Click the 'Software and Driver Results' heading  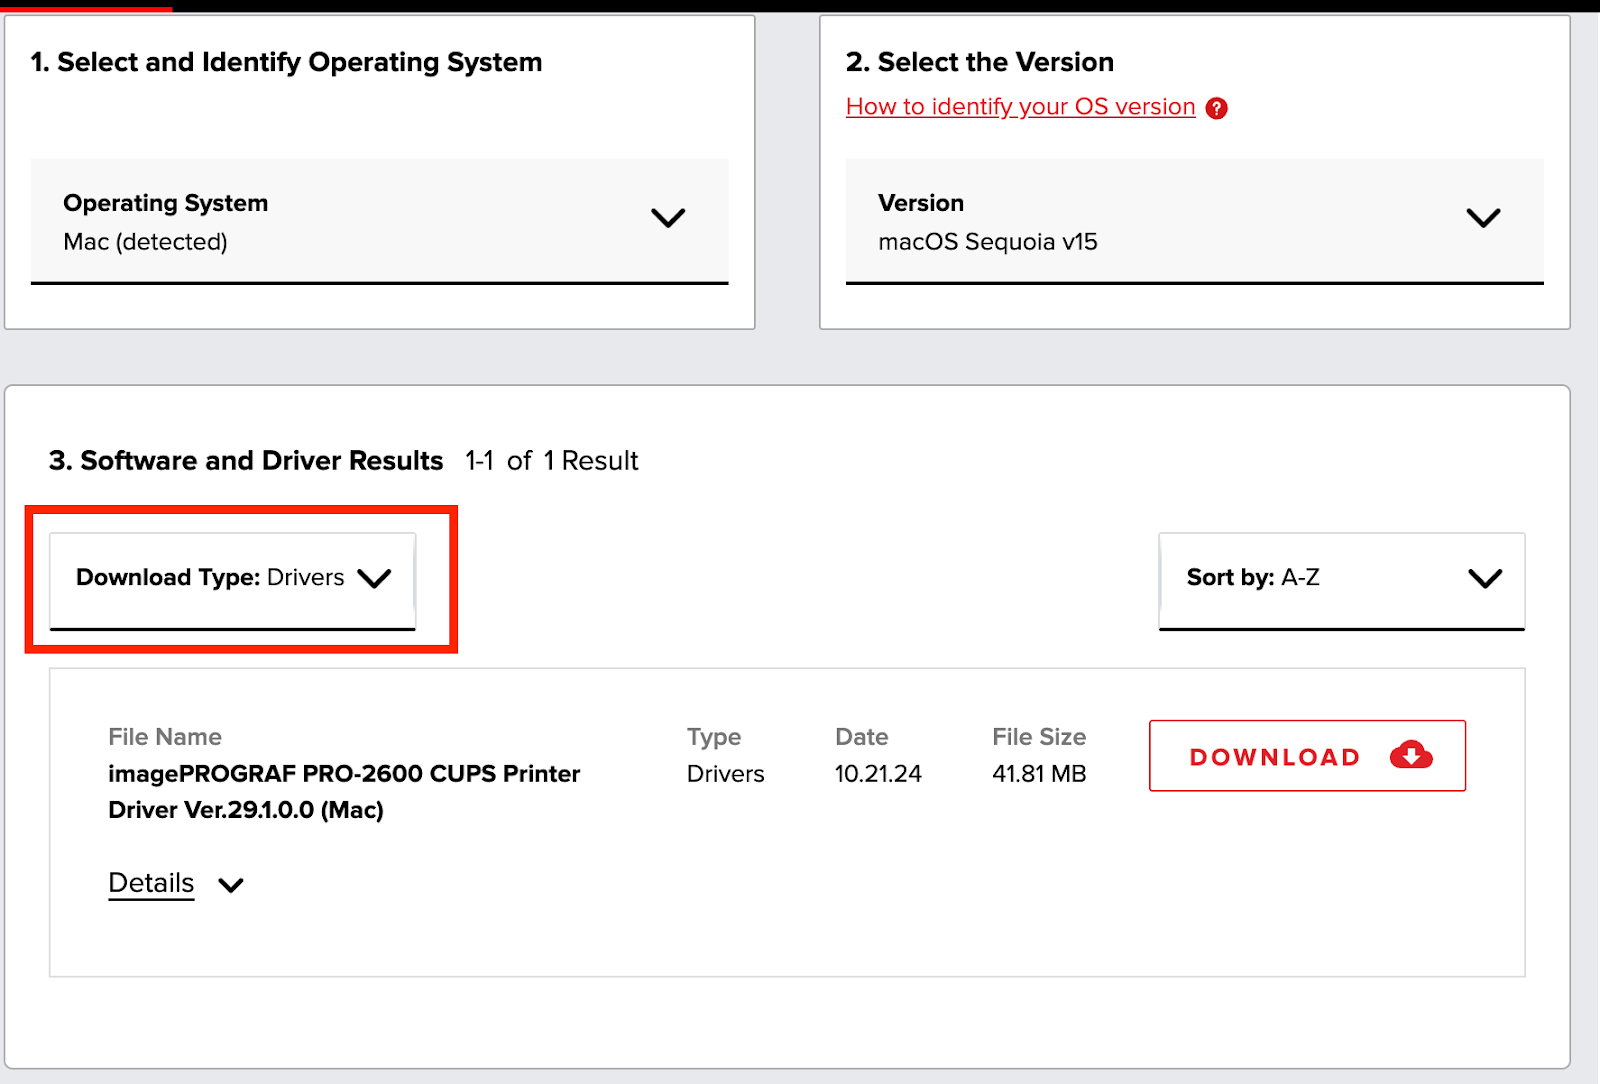246,460
